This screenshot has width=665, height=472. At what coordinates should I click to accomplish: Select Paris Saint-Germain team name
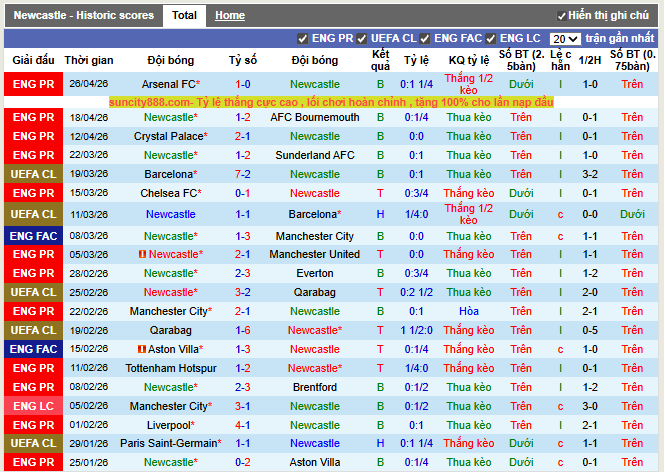tap(170, 444)
